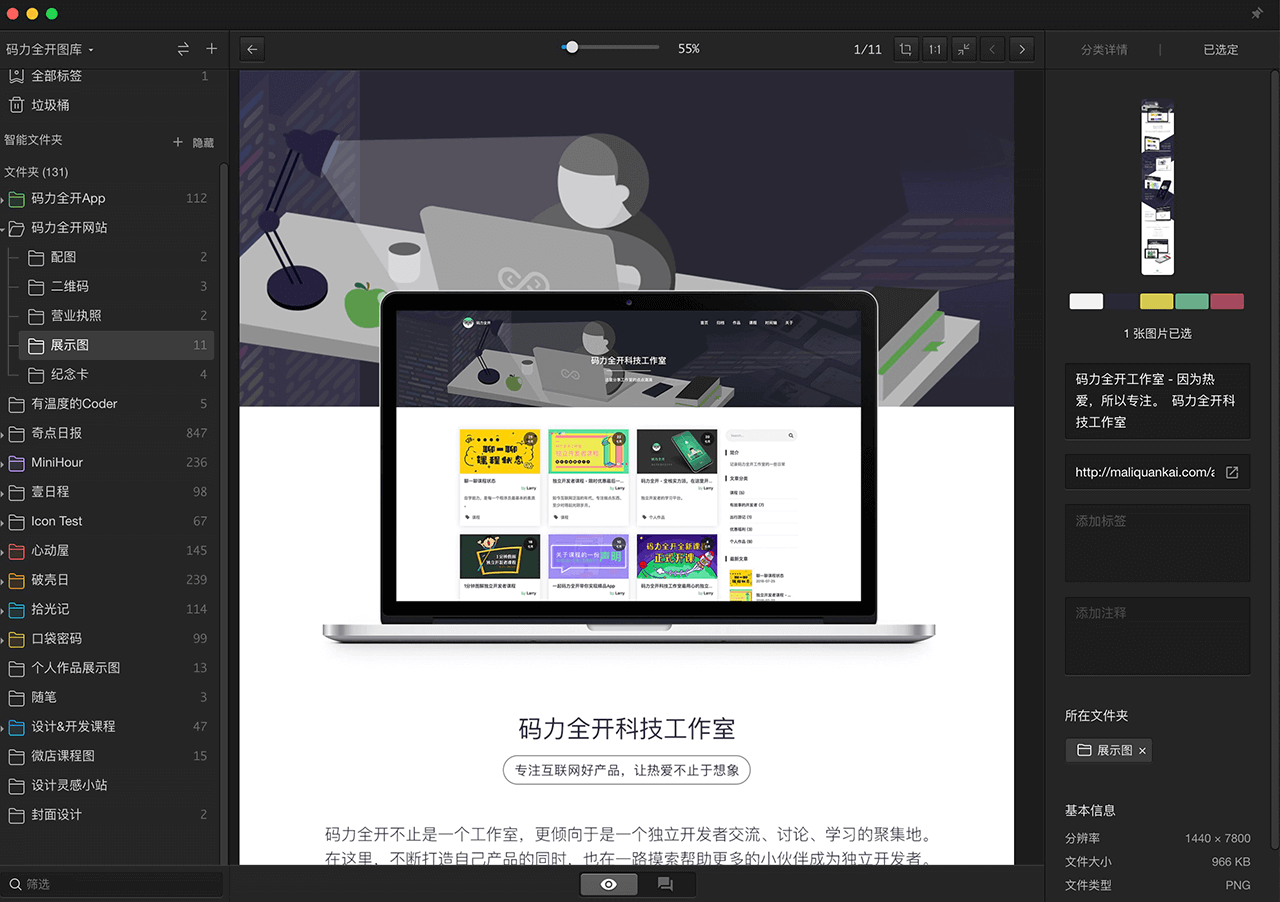1280x902 pixels.
Task: Click the 隐藏 button for smart folders
Action: click(203, 143)
